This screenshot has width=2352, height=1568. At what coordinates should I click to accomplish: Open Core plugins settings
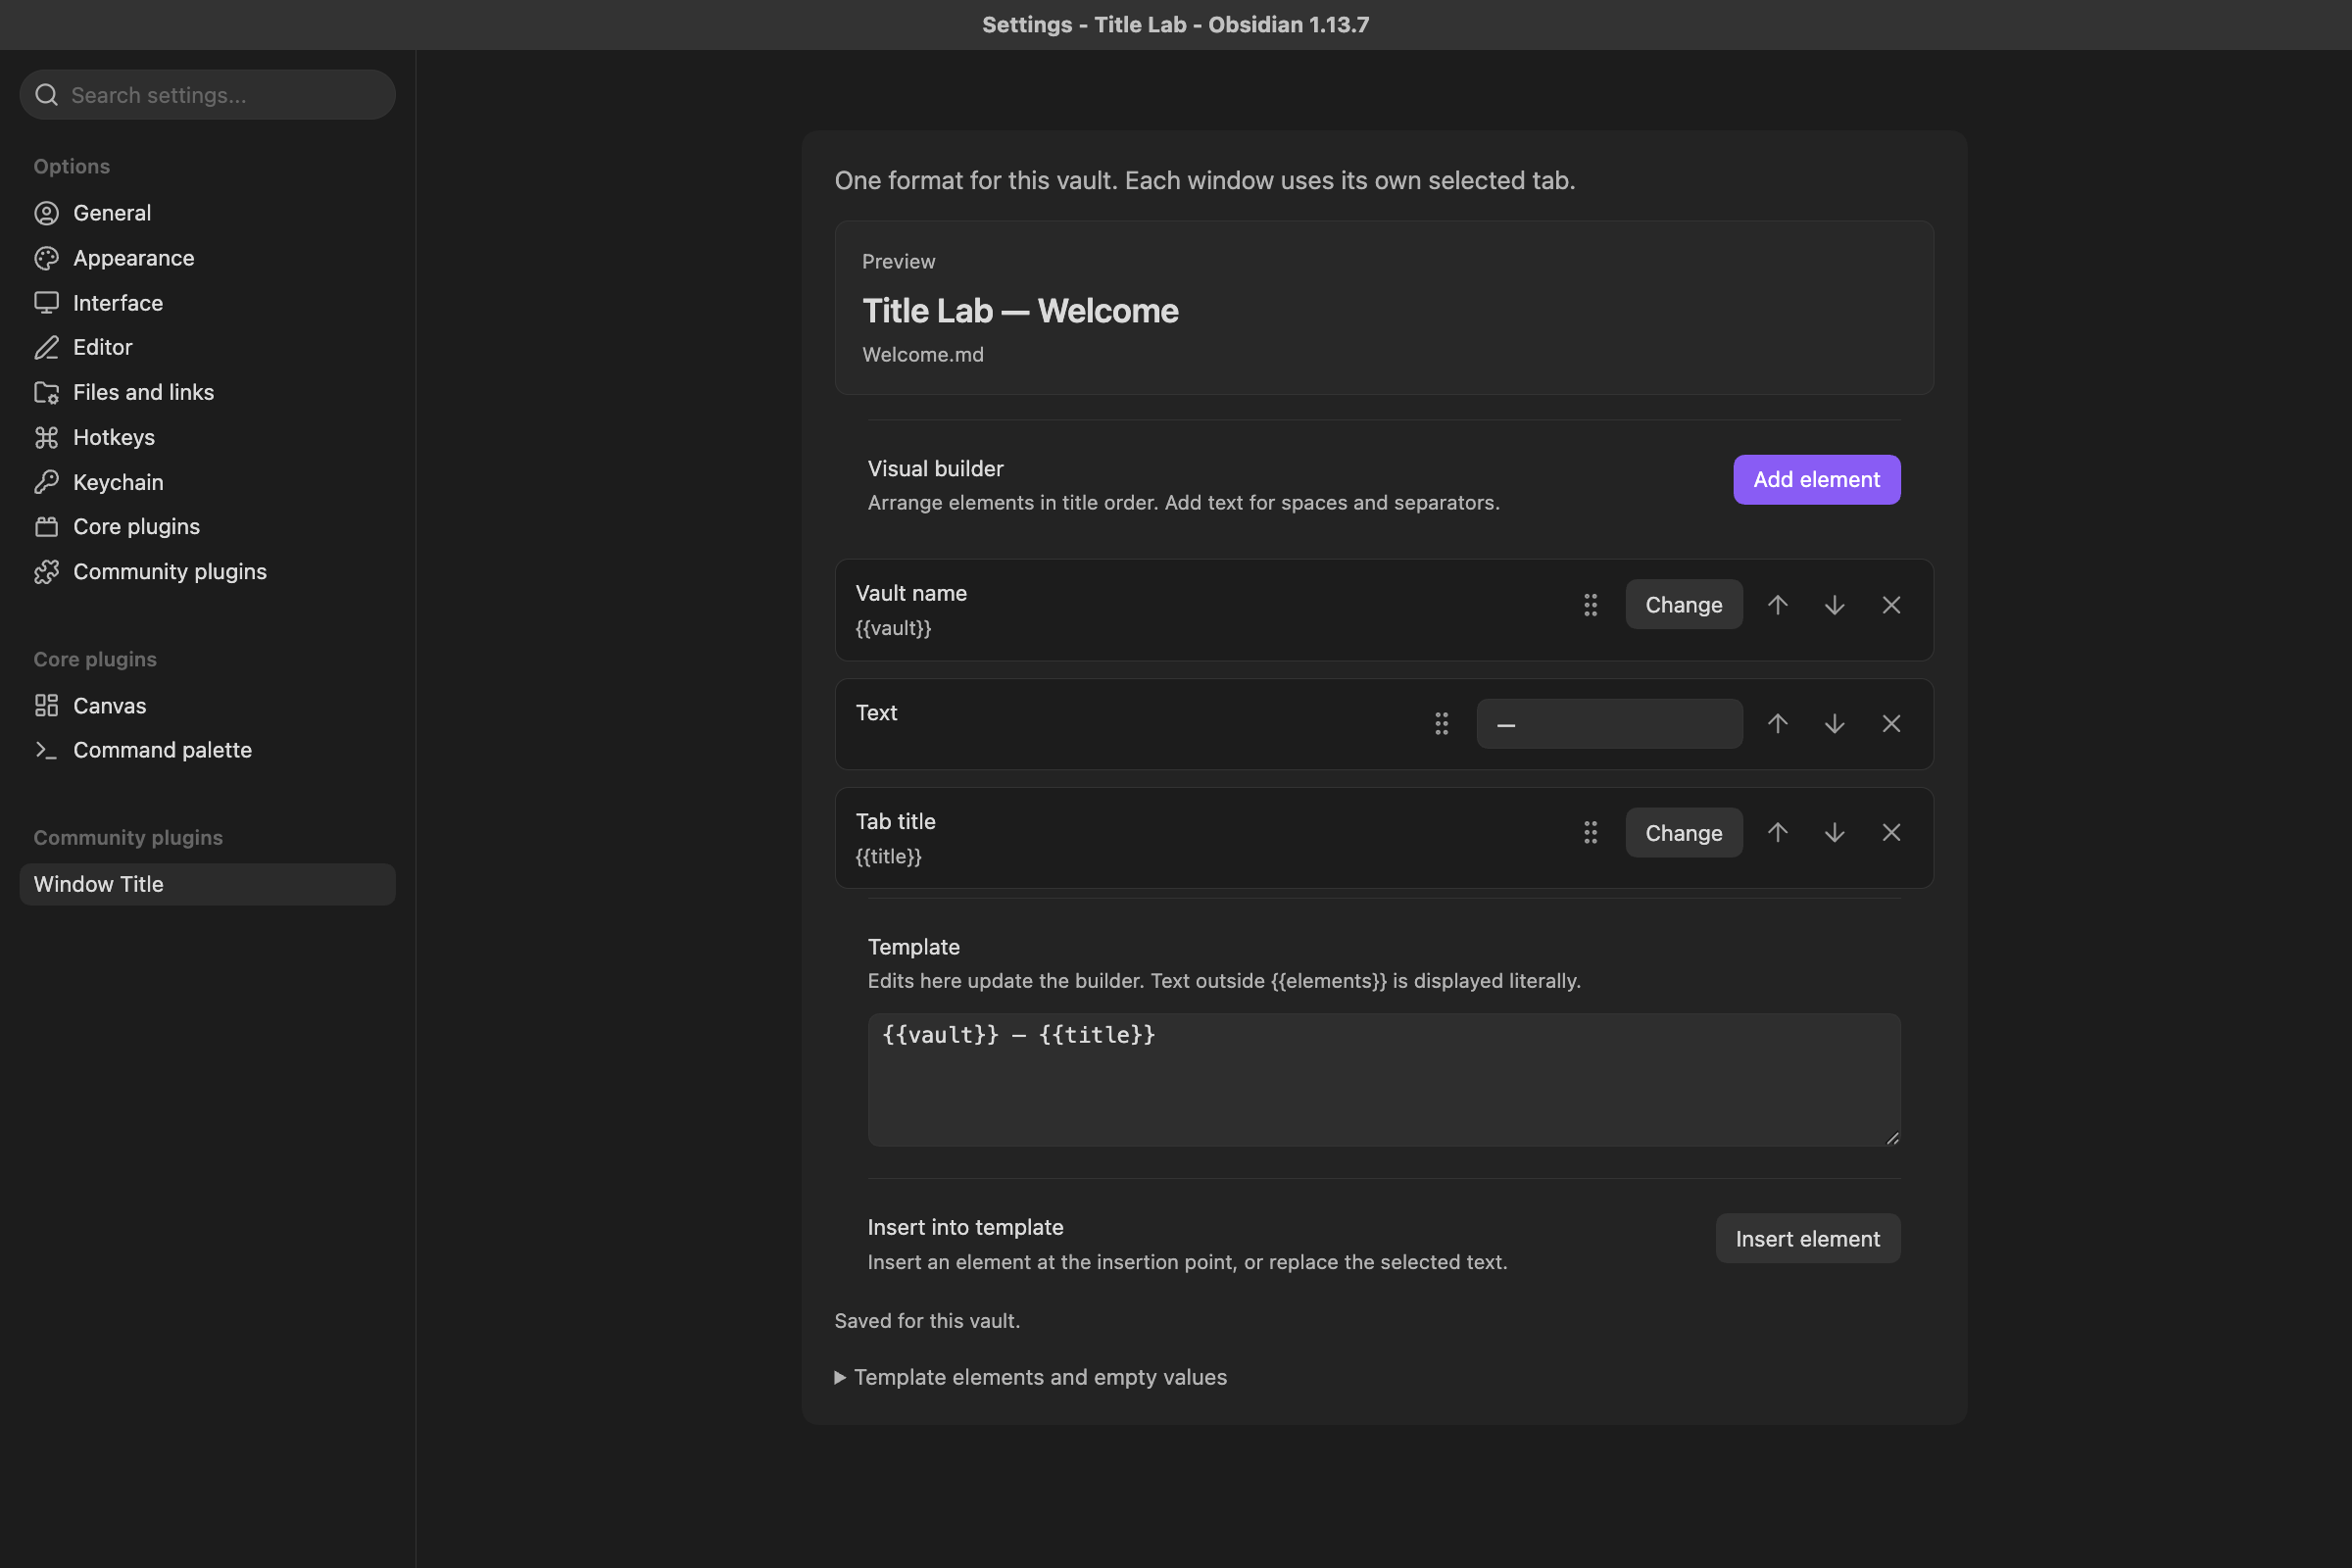tap(208, 526)
